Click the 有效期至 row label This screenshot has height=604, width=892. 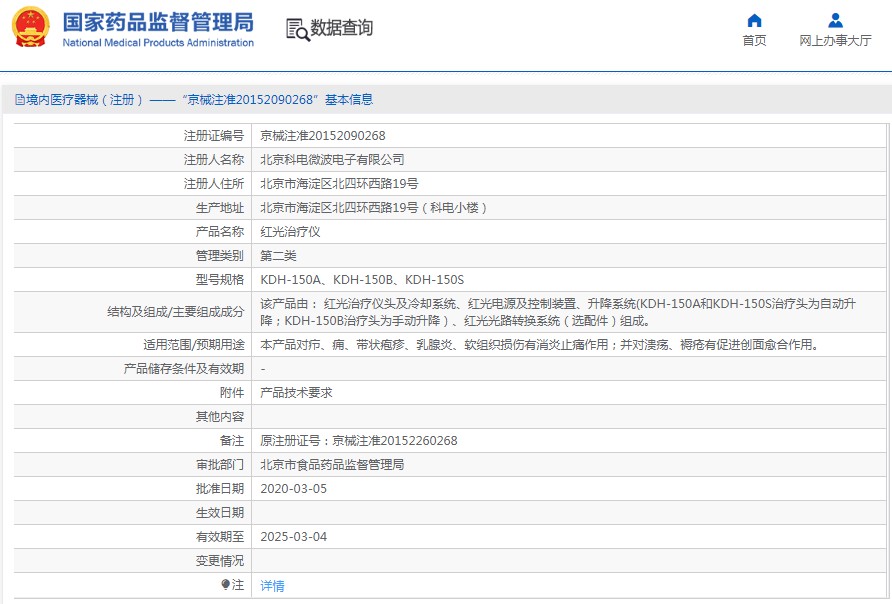pos(220,537)
